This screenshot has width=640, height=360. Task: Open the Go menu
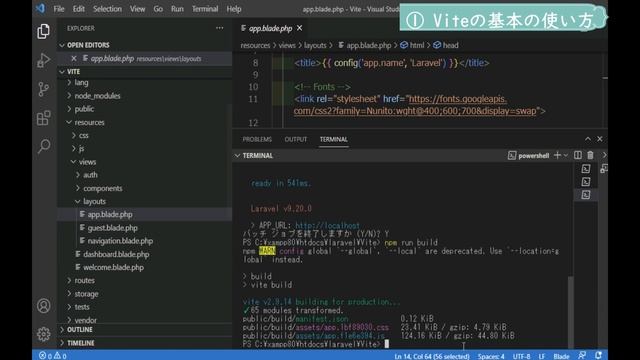pyautogui.click(x=158, y=9)
